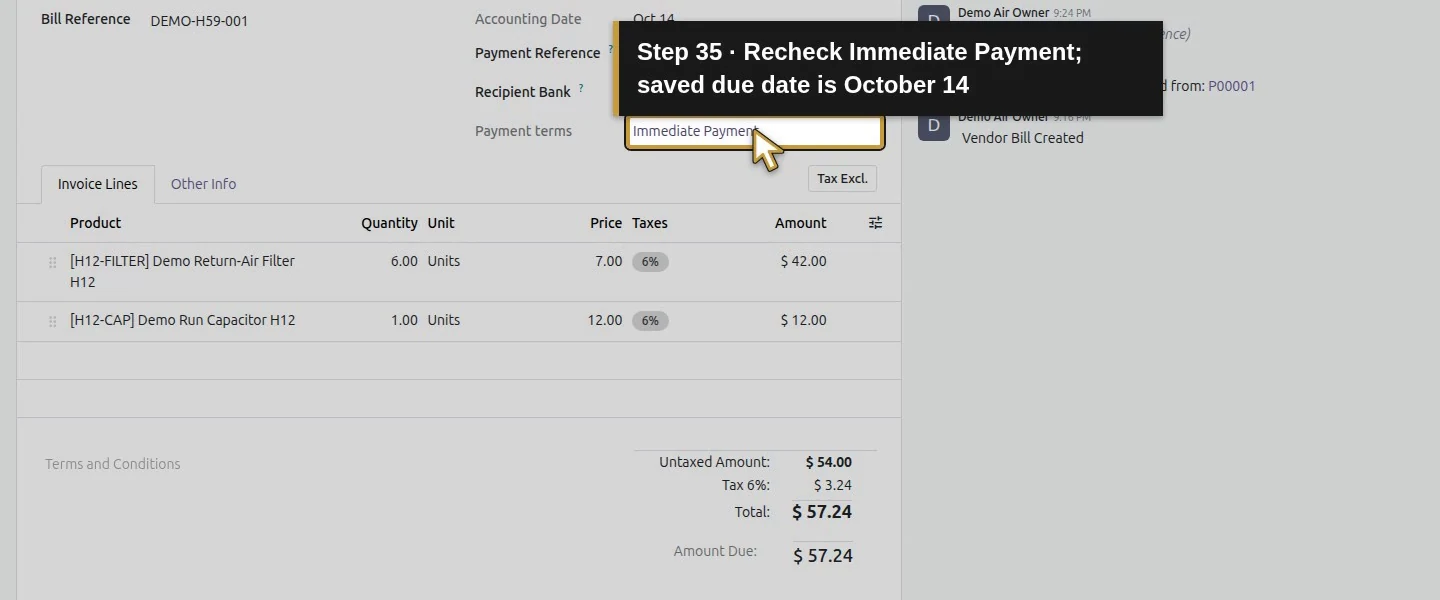Image resolution: width=1440 pixels, height=600 pixels.
Task: Click the 6.00 quantity cell
Action: coord(404,261)
